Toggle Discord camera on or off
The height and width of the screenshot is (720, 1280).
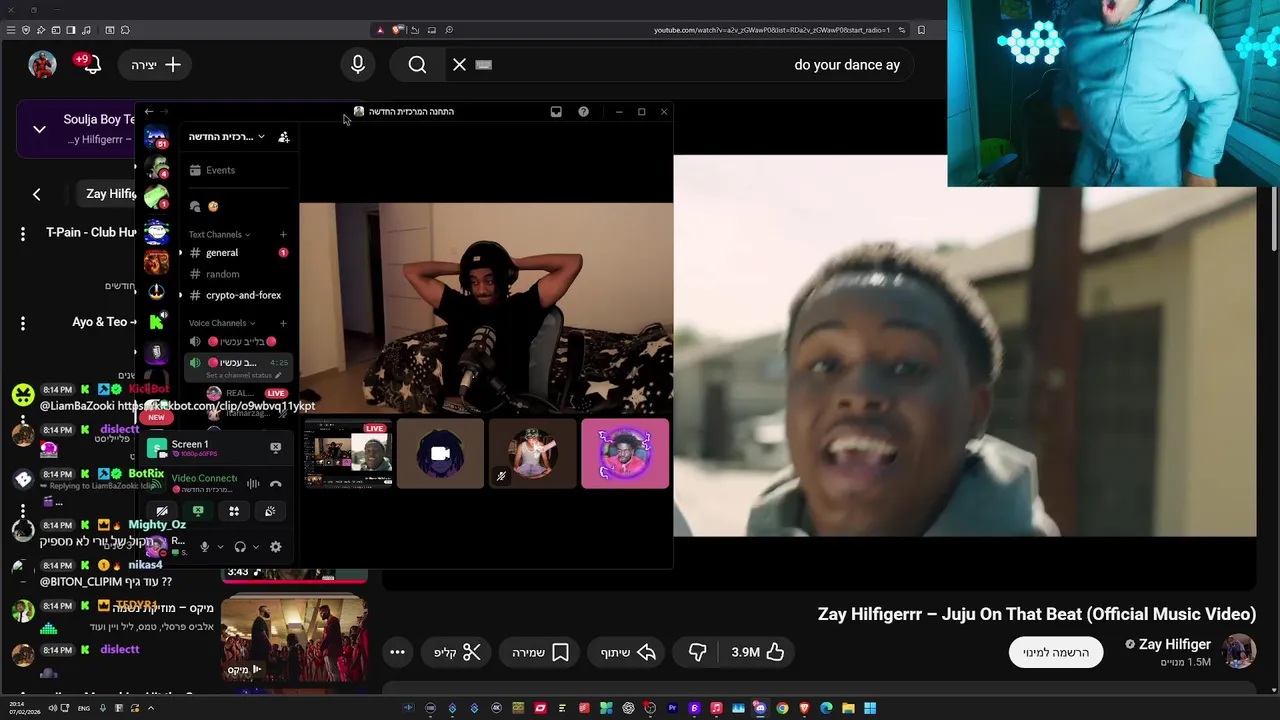tap(162, 511)
